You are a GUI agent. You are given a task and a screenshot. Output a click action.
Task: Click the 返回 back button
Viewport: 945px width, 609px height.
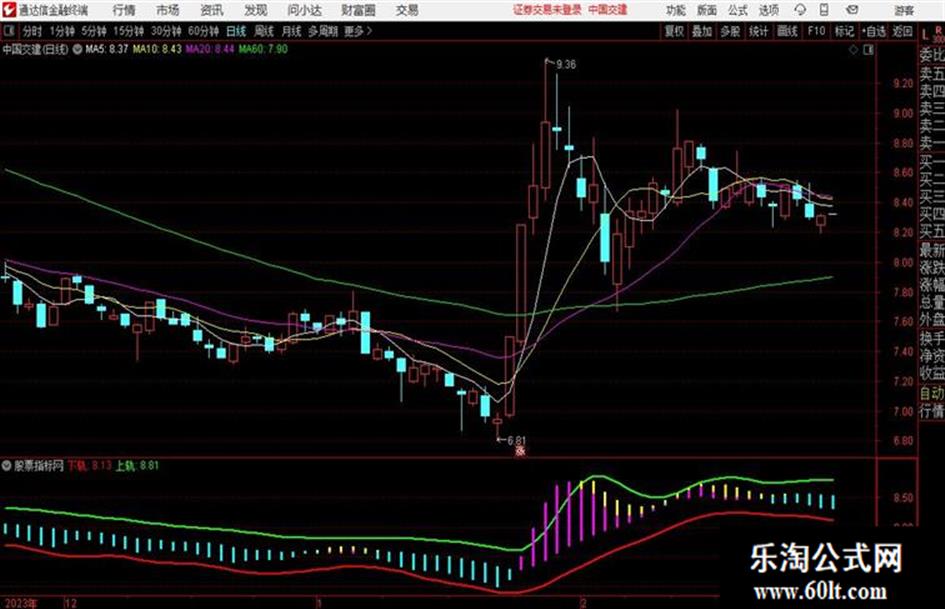pyautogui.click(x=902, y=31)
